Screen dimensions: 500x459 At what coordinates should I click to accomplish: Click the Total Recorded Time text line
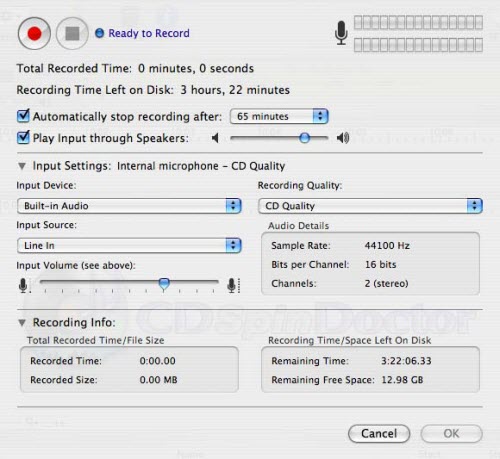tap(135, 68)
